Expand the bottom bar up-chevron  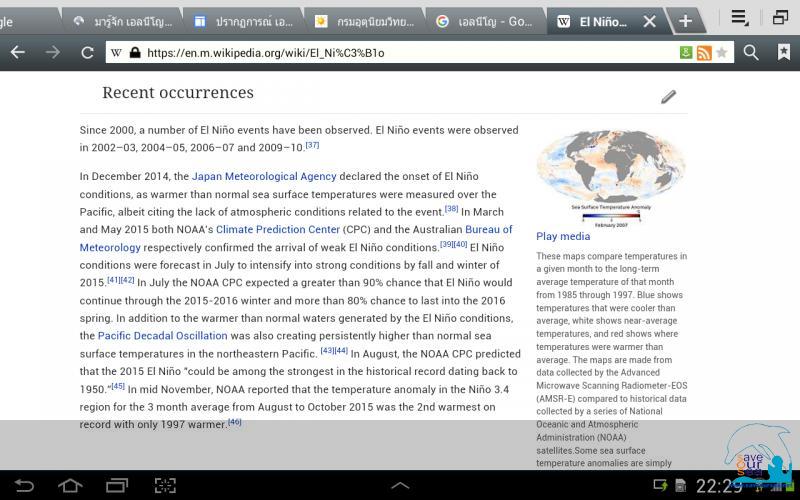400,486
